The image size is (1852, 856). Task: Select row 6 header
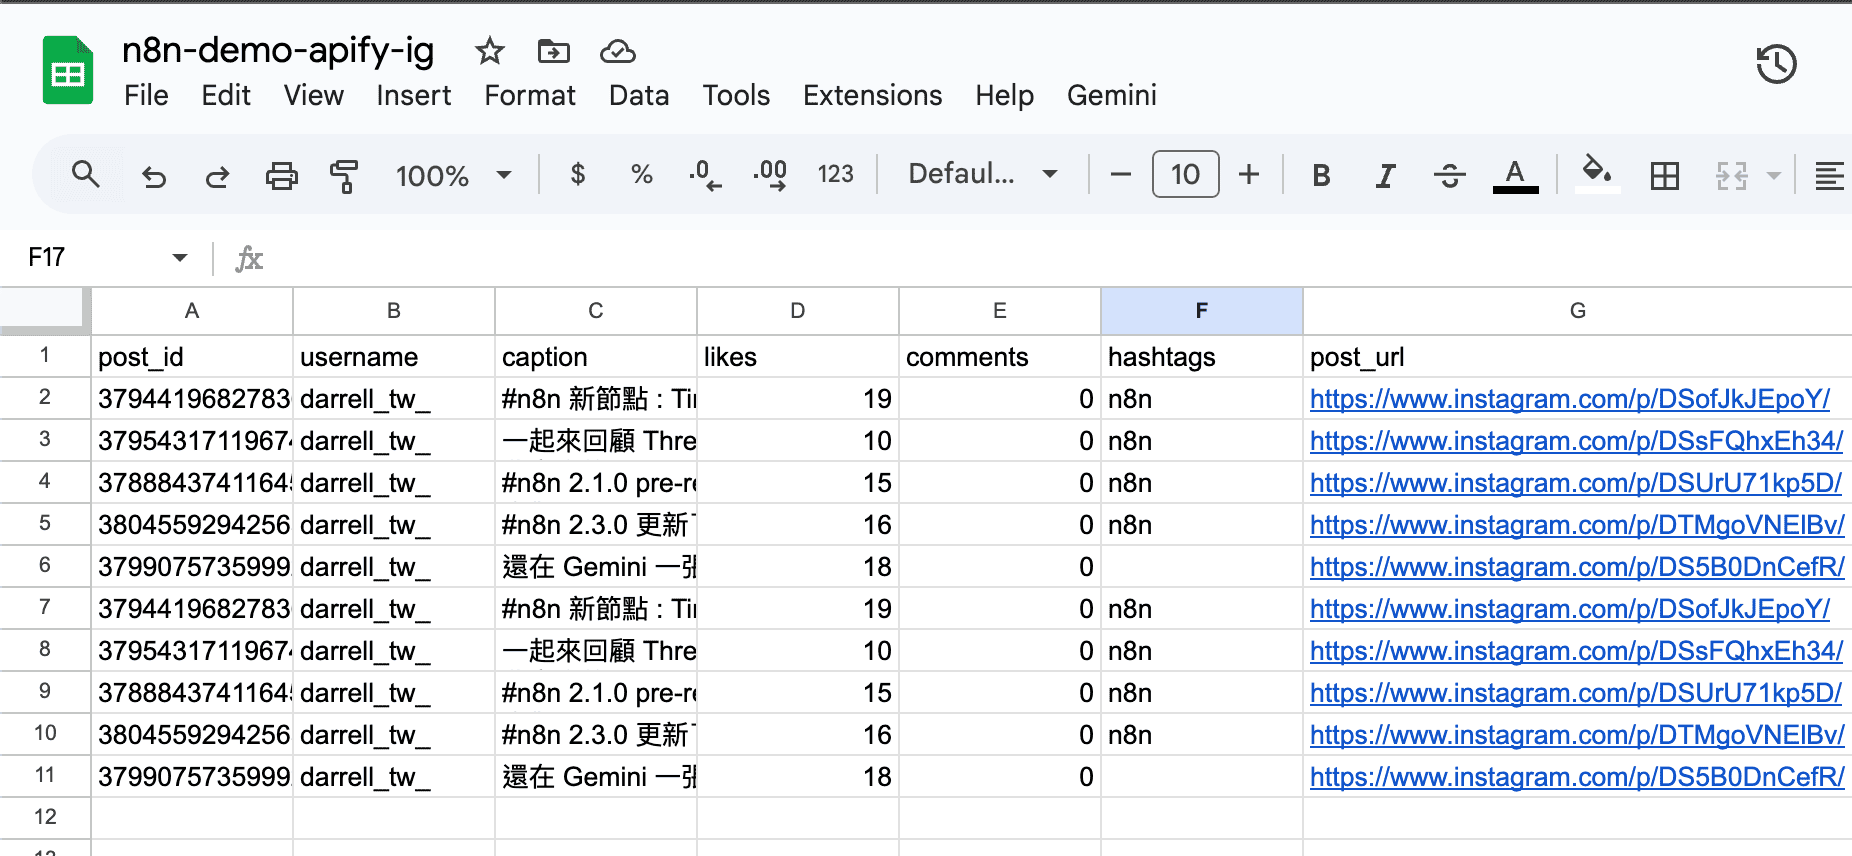45,565
